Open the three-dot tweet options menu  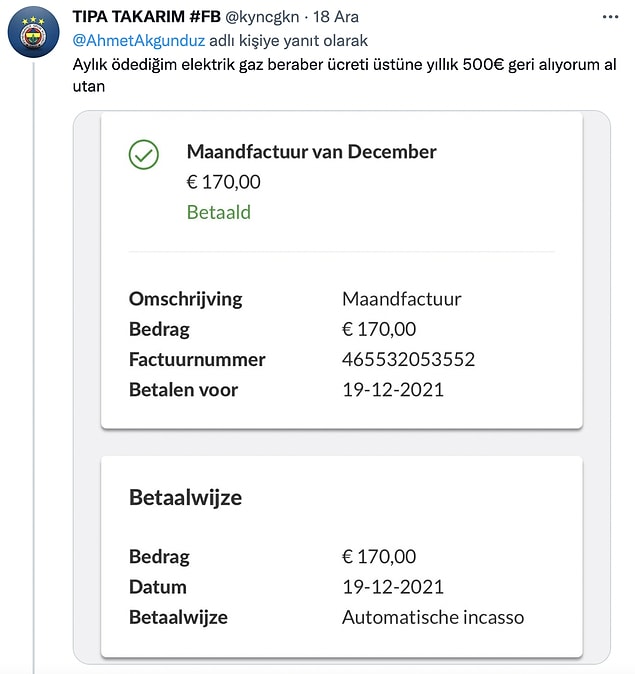[x=610, y=17]
